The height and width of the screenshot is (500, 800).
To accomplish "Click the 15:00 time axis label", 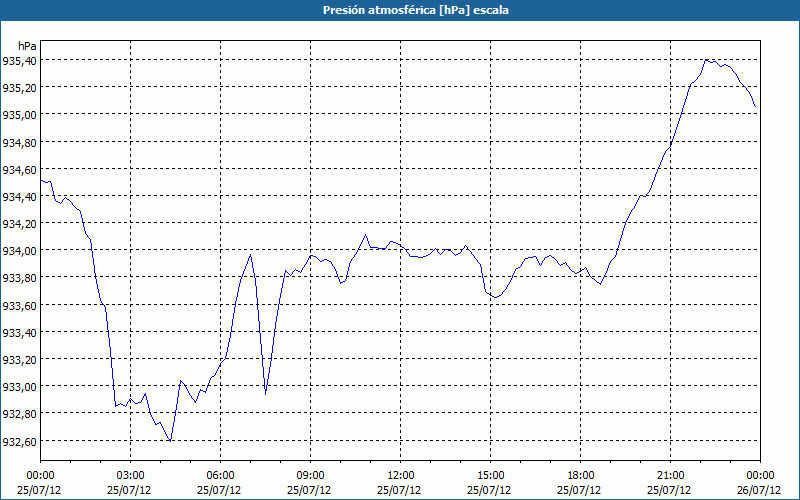I will (490, 476).
